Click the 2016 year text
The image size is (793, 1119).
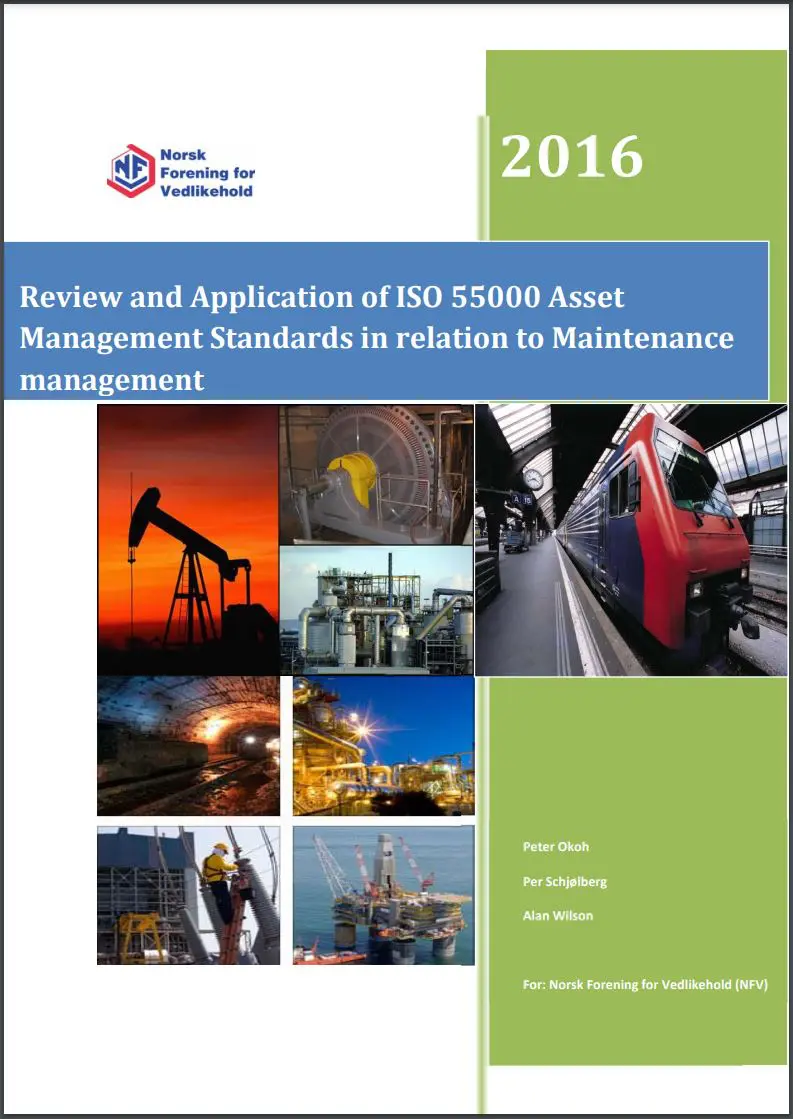tap(572, 156)
